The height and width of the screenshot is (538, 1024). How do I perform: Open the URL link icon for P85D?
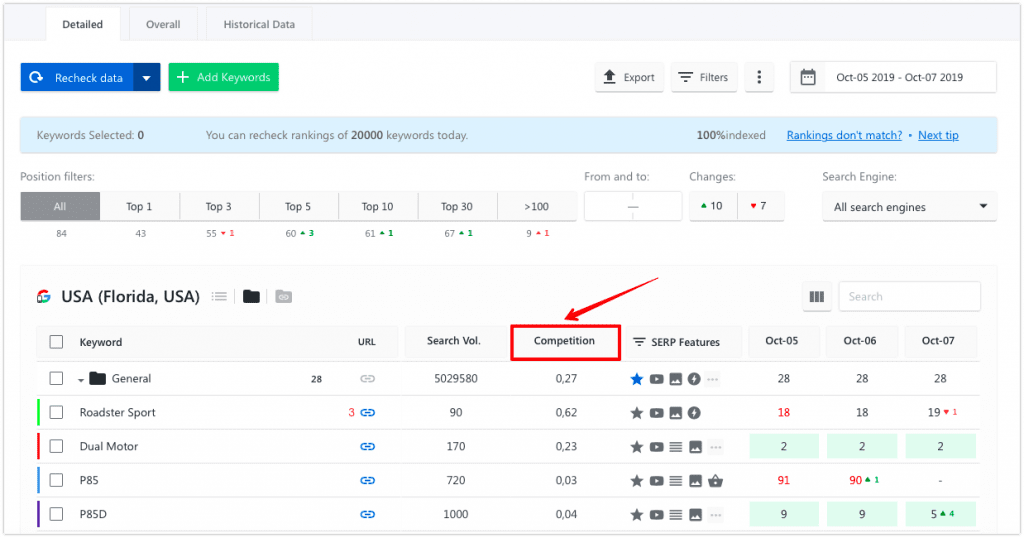tap(368, 514)
